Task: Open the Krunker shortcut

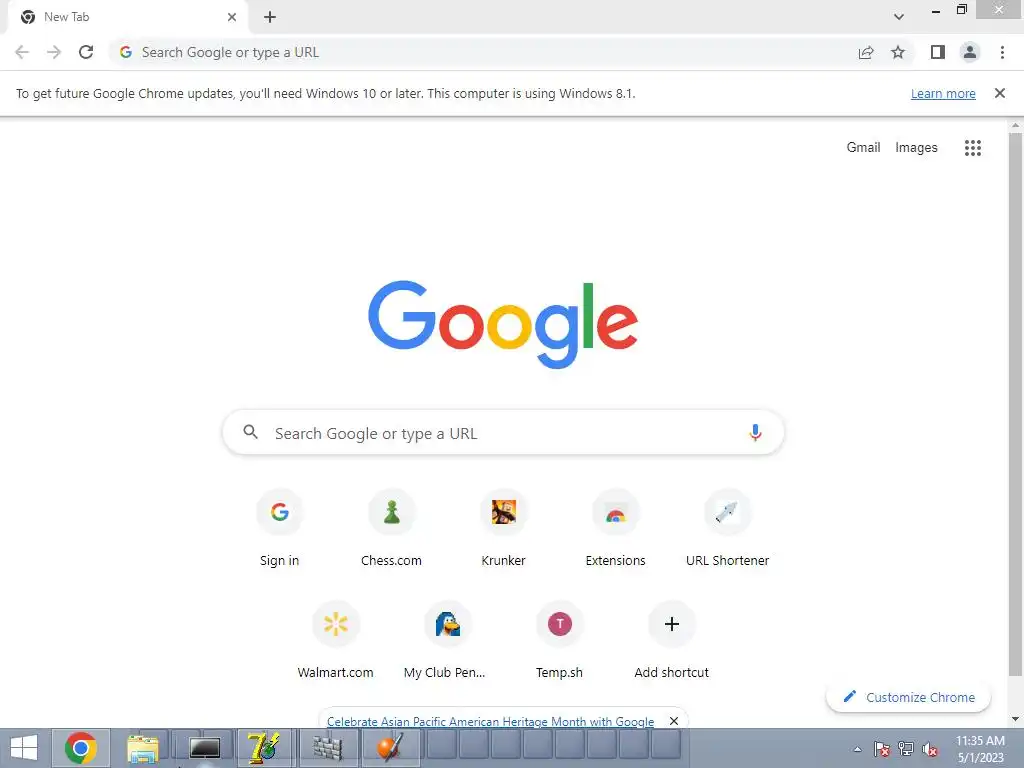Action: (x=504, y=528)
